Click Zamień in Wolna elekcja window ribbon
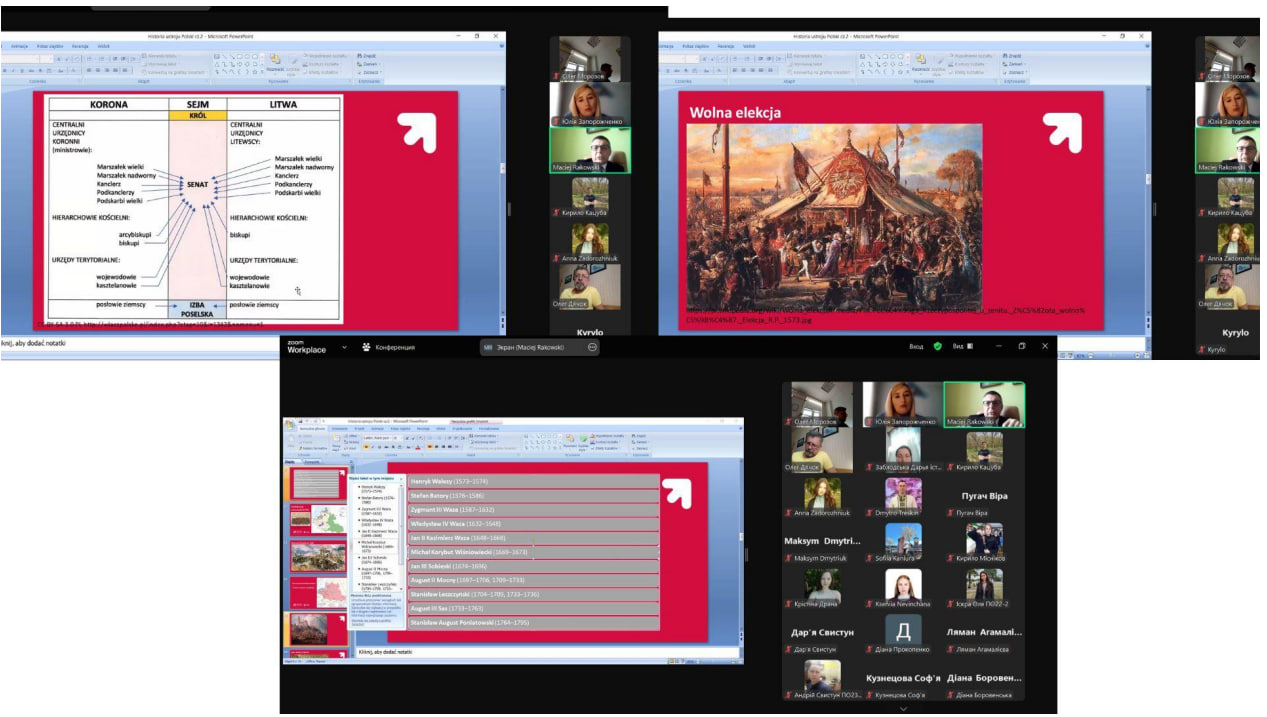 click(1014, 64)
